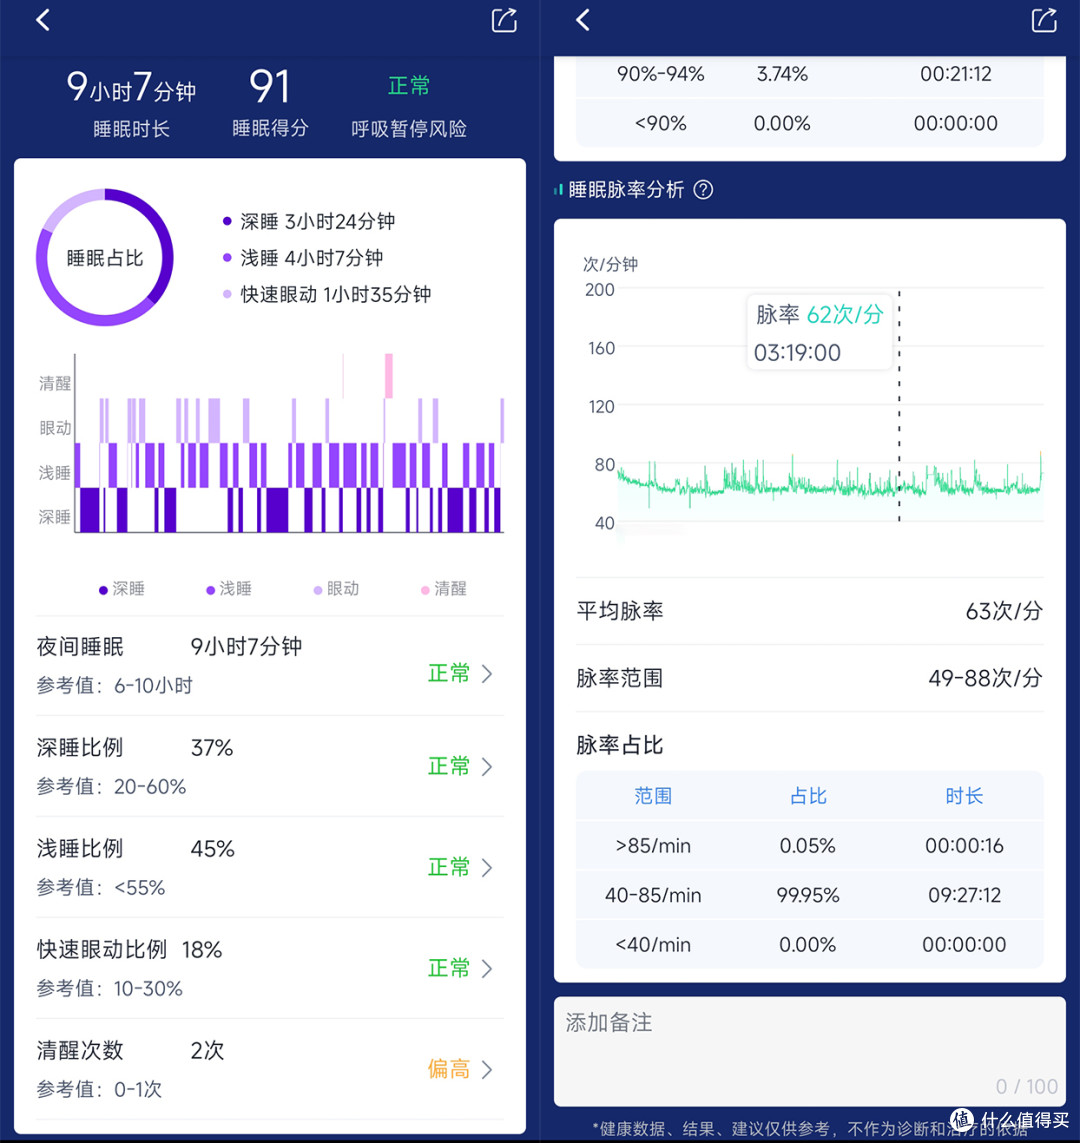Image resolution: width=1080 pixels, height=1143 pixels.
Task: Tap <40/min row in pulse table
Action: pyautogui.click(x=810, y=945)
